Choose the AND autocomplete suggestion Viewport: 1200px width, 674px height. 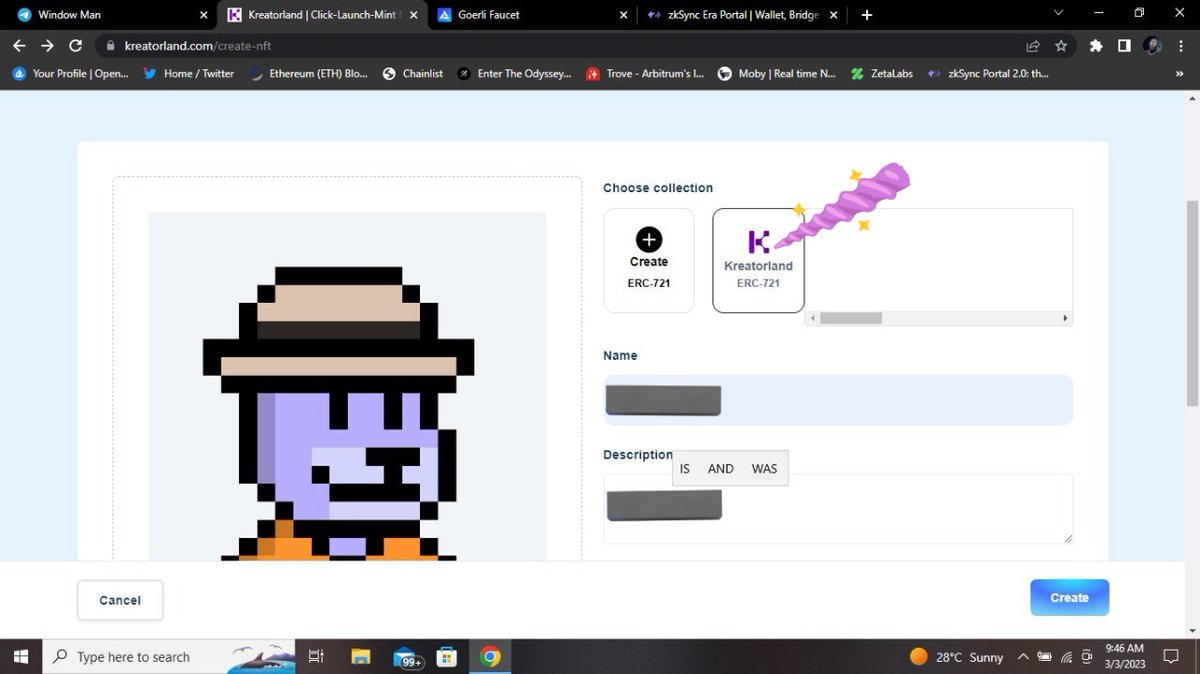point(721,468)
